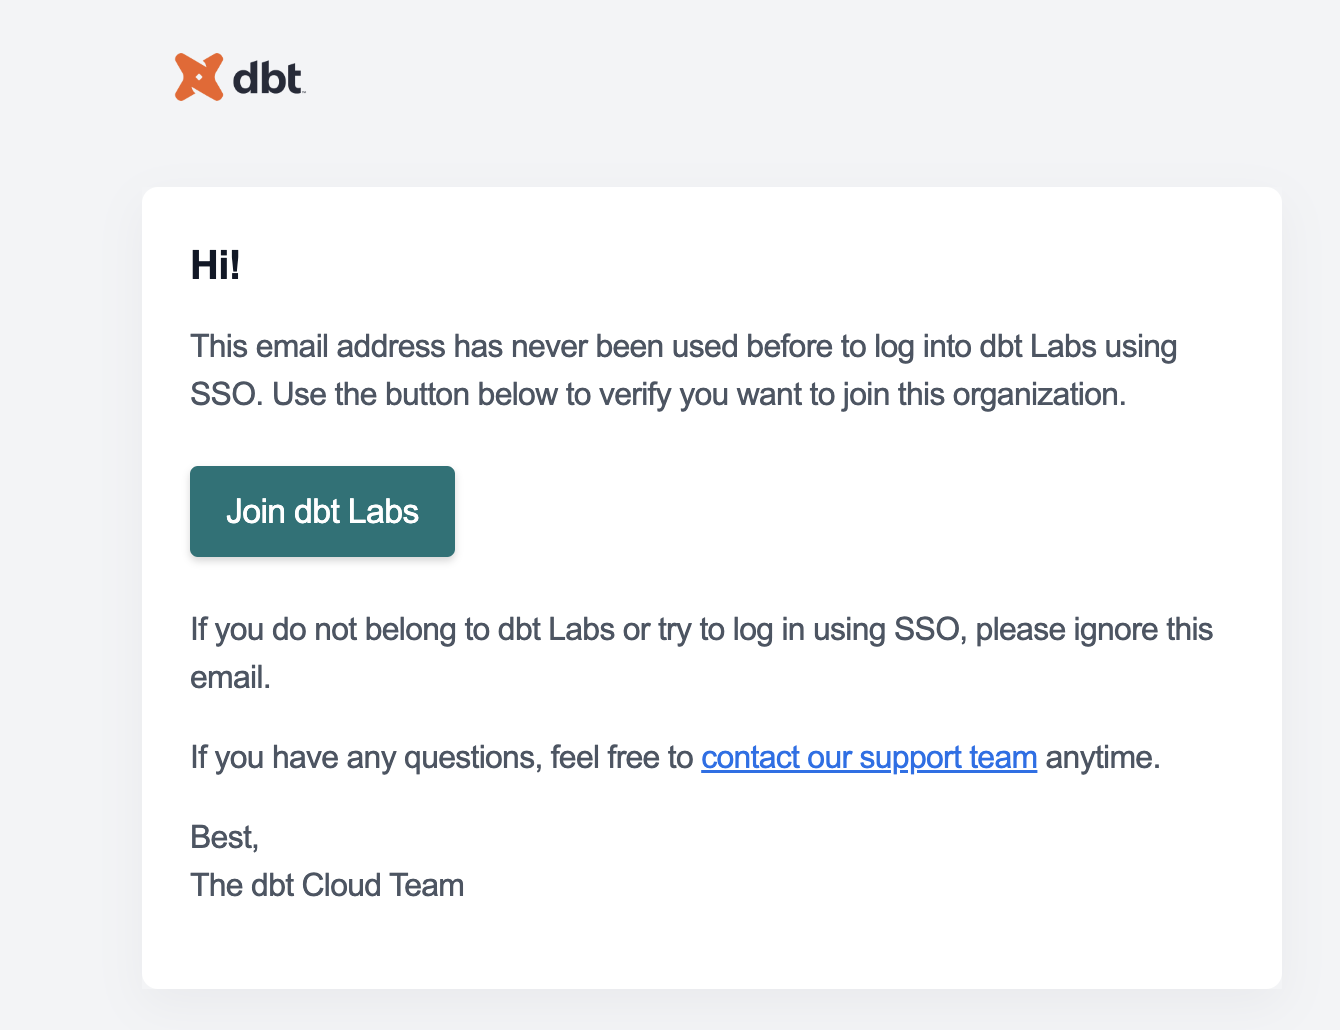
Task: Click the dbt wordmark text
Action: pos(265,78)
